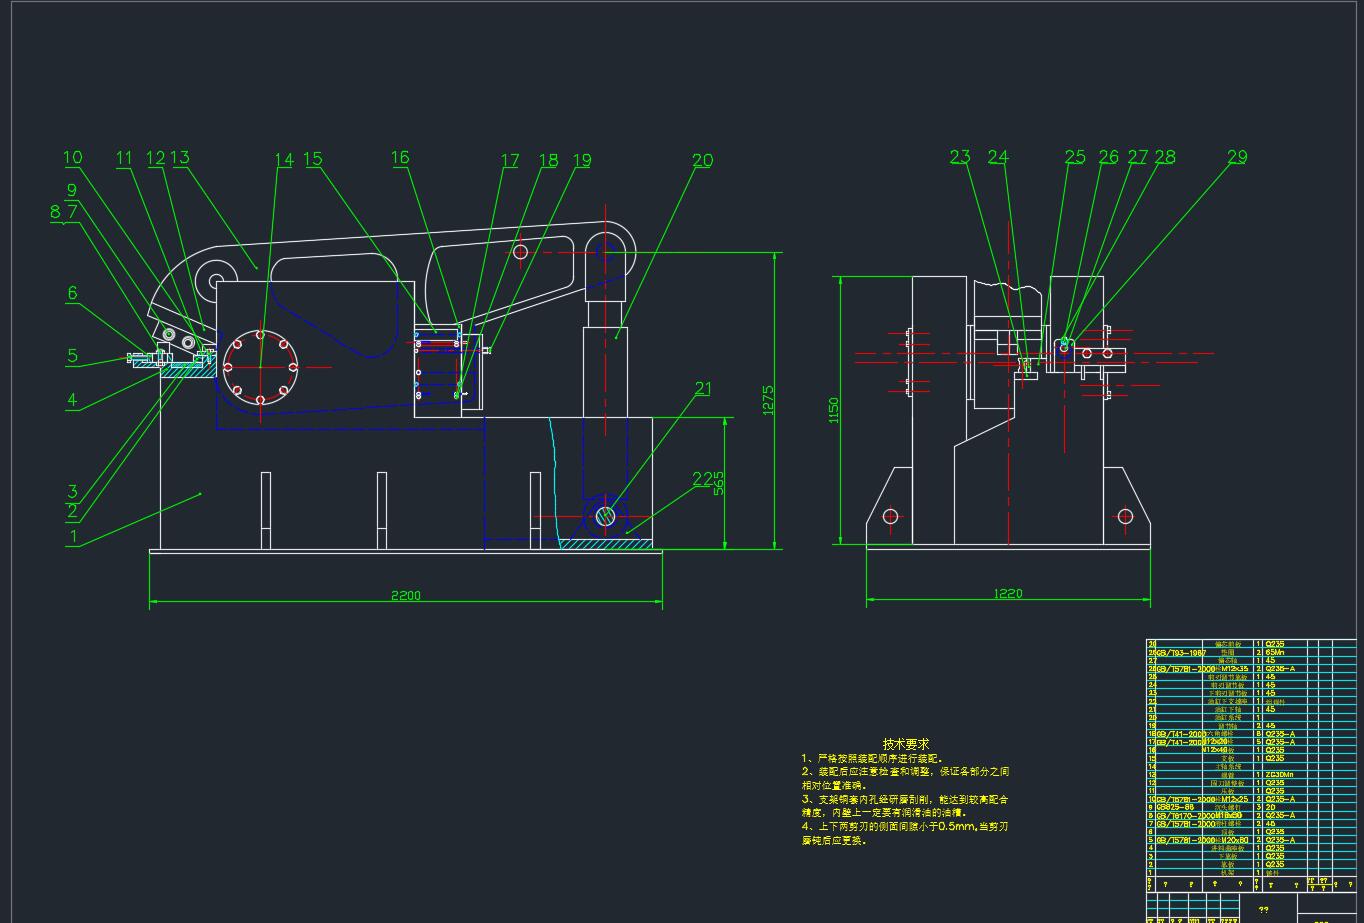Click part callout number 22
This screenshot has height=923, width=1364.
click(x=703, y=480)
